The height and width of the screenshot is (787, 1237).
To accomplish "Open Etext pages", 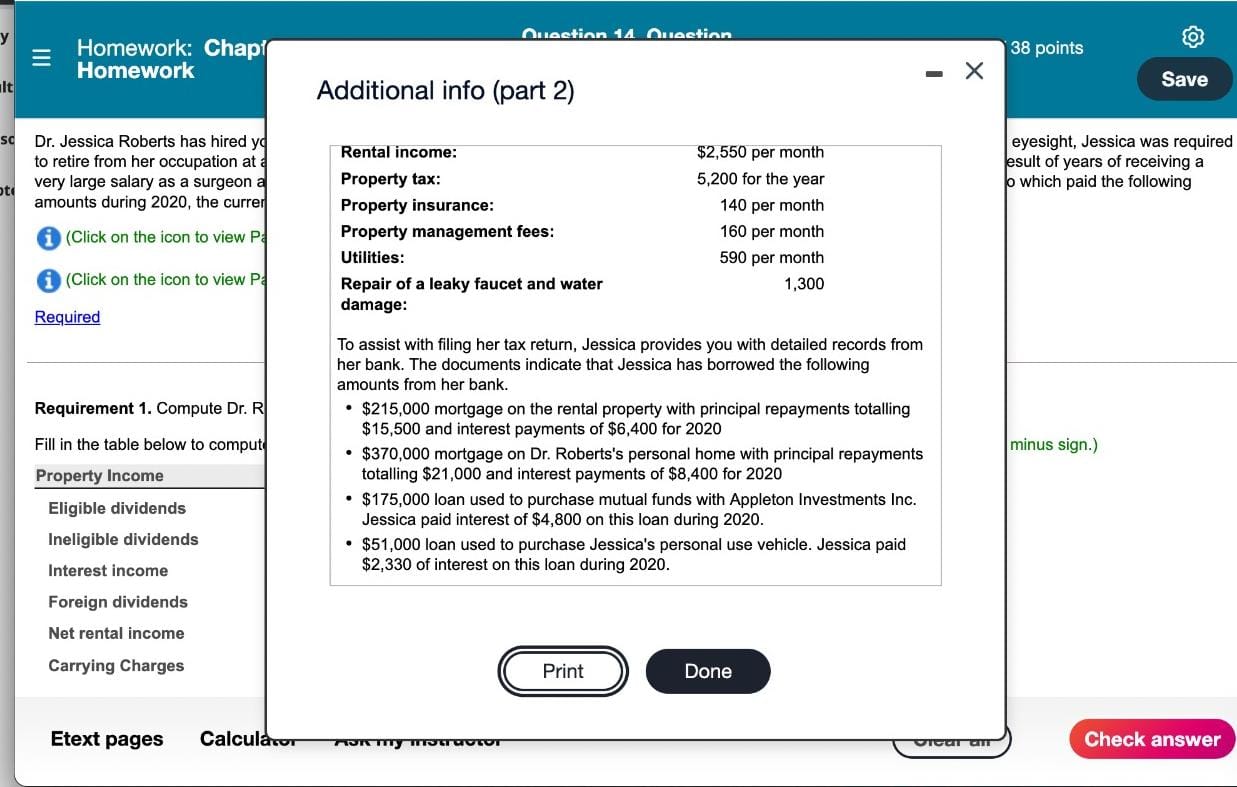I will tap(107, 739).
